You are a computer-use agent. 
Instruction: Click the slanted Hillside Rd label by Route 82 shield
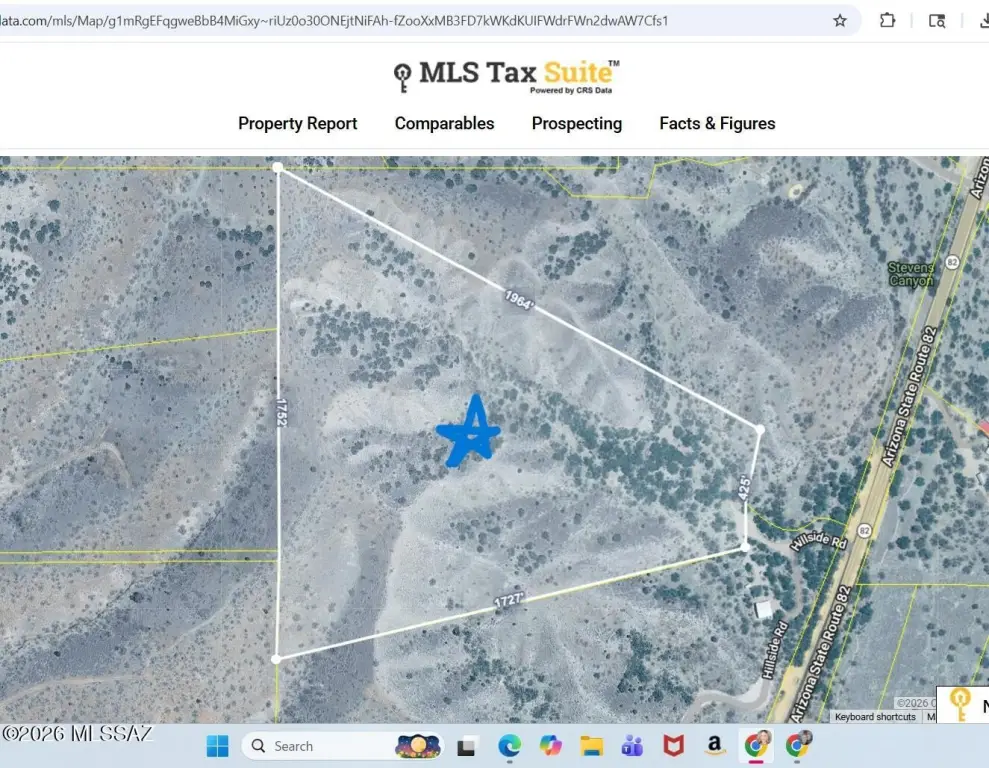point(818,540)
